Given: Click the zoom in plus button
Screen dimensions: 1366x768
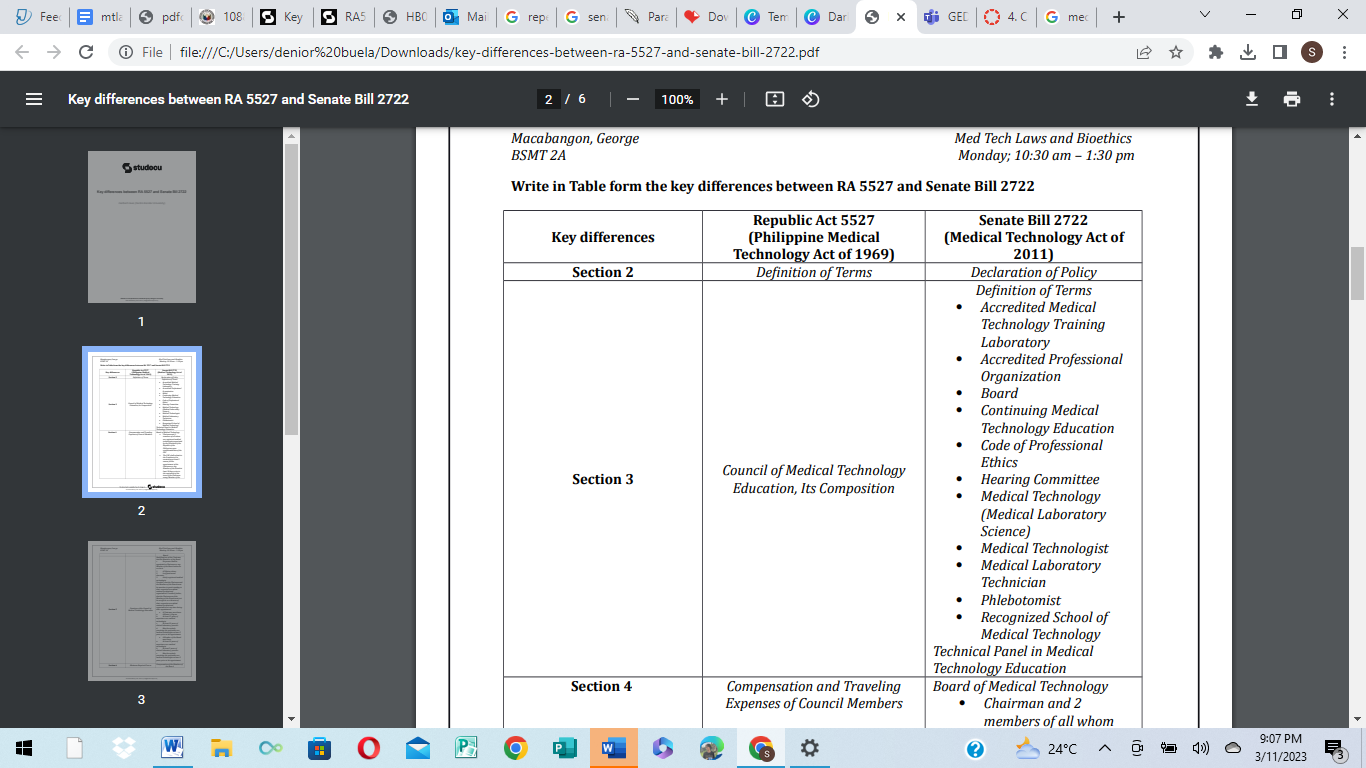Looking at the screenshot, I should pyautogui.click(x=722, y=99).
